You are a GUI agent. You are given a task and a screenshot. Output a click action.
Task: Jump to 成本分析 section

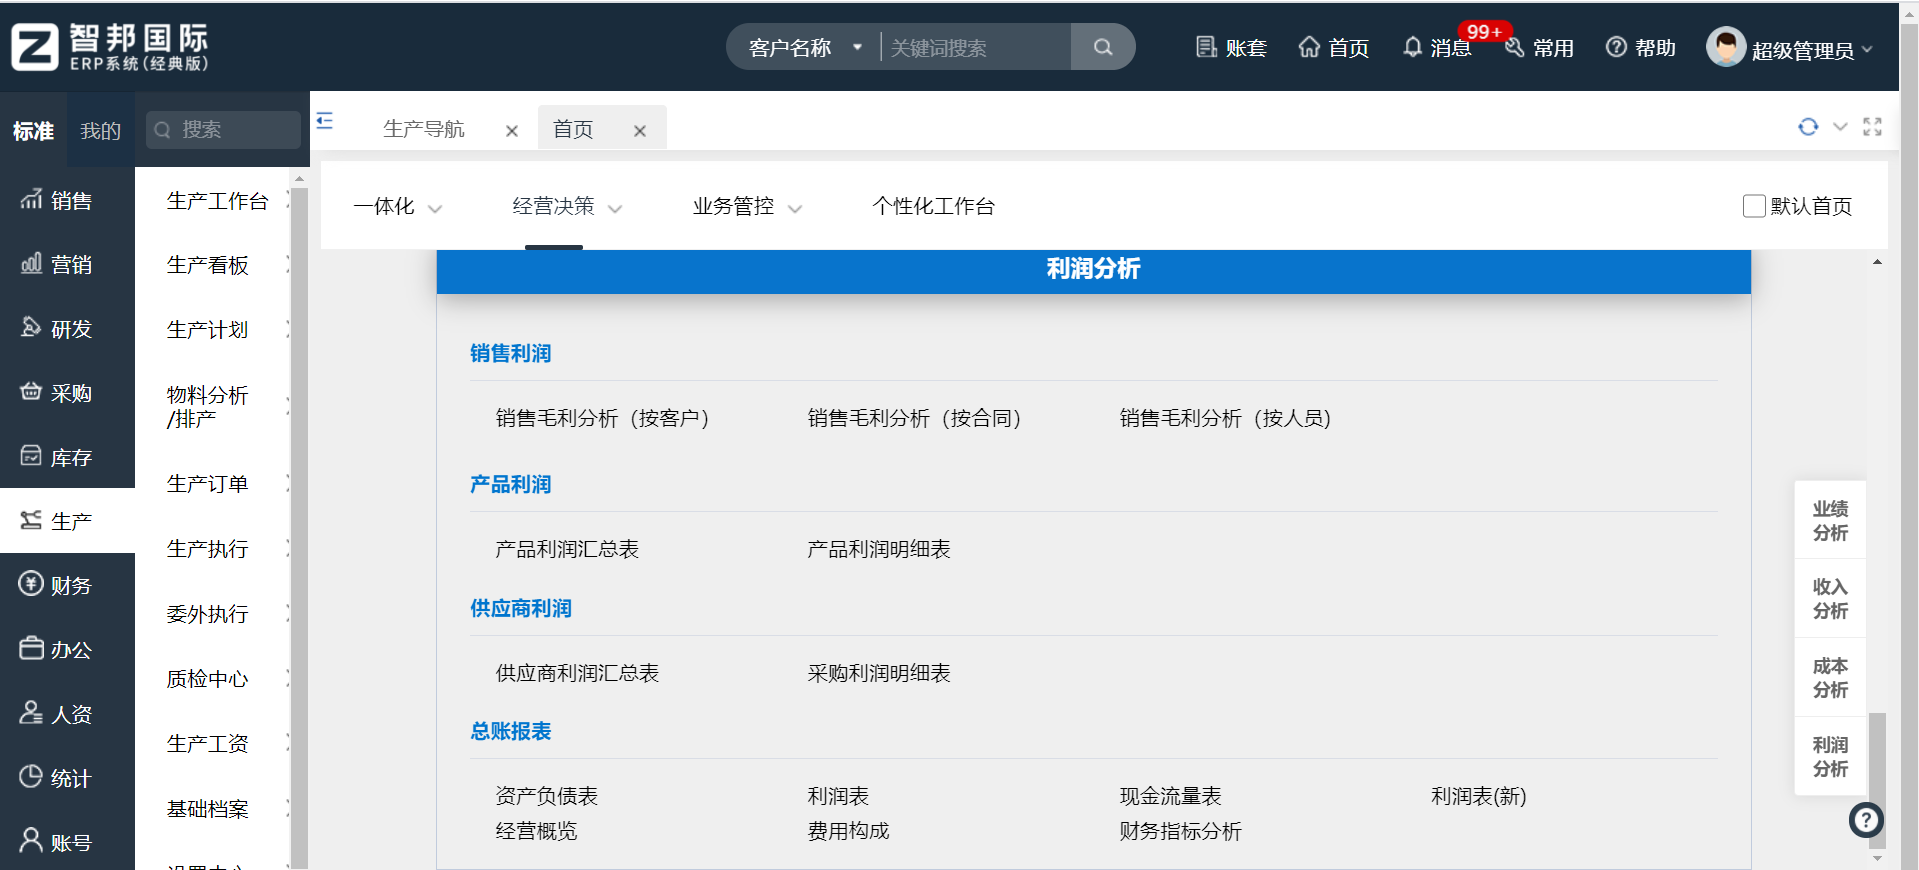[x=1830, y=677]
